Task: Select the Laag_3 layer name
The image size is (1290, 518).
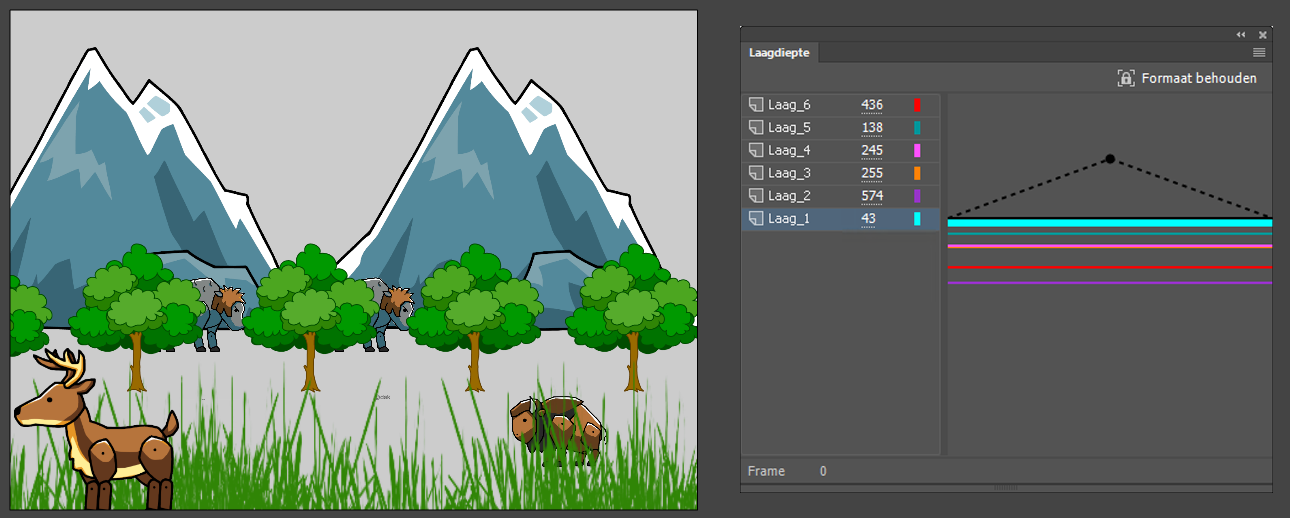Action: (789, 173)
